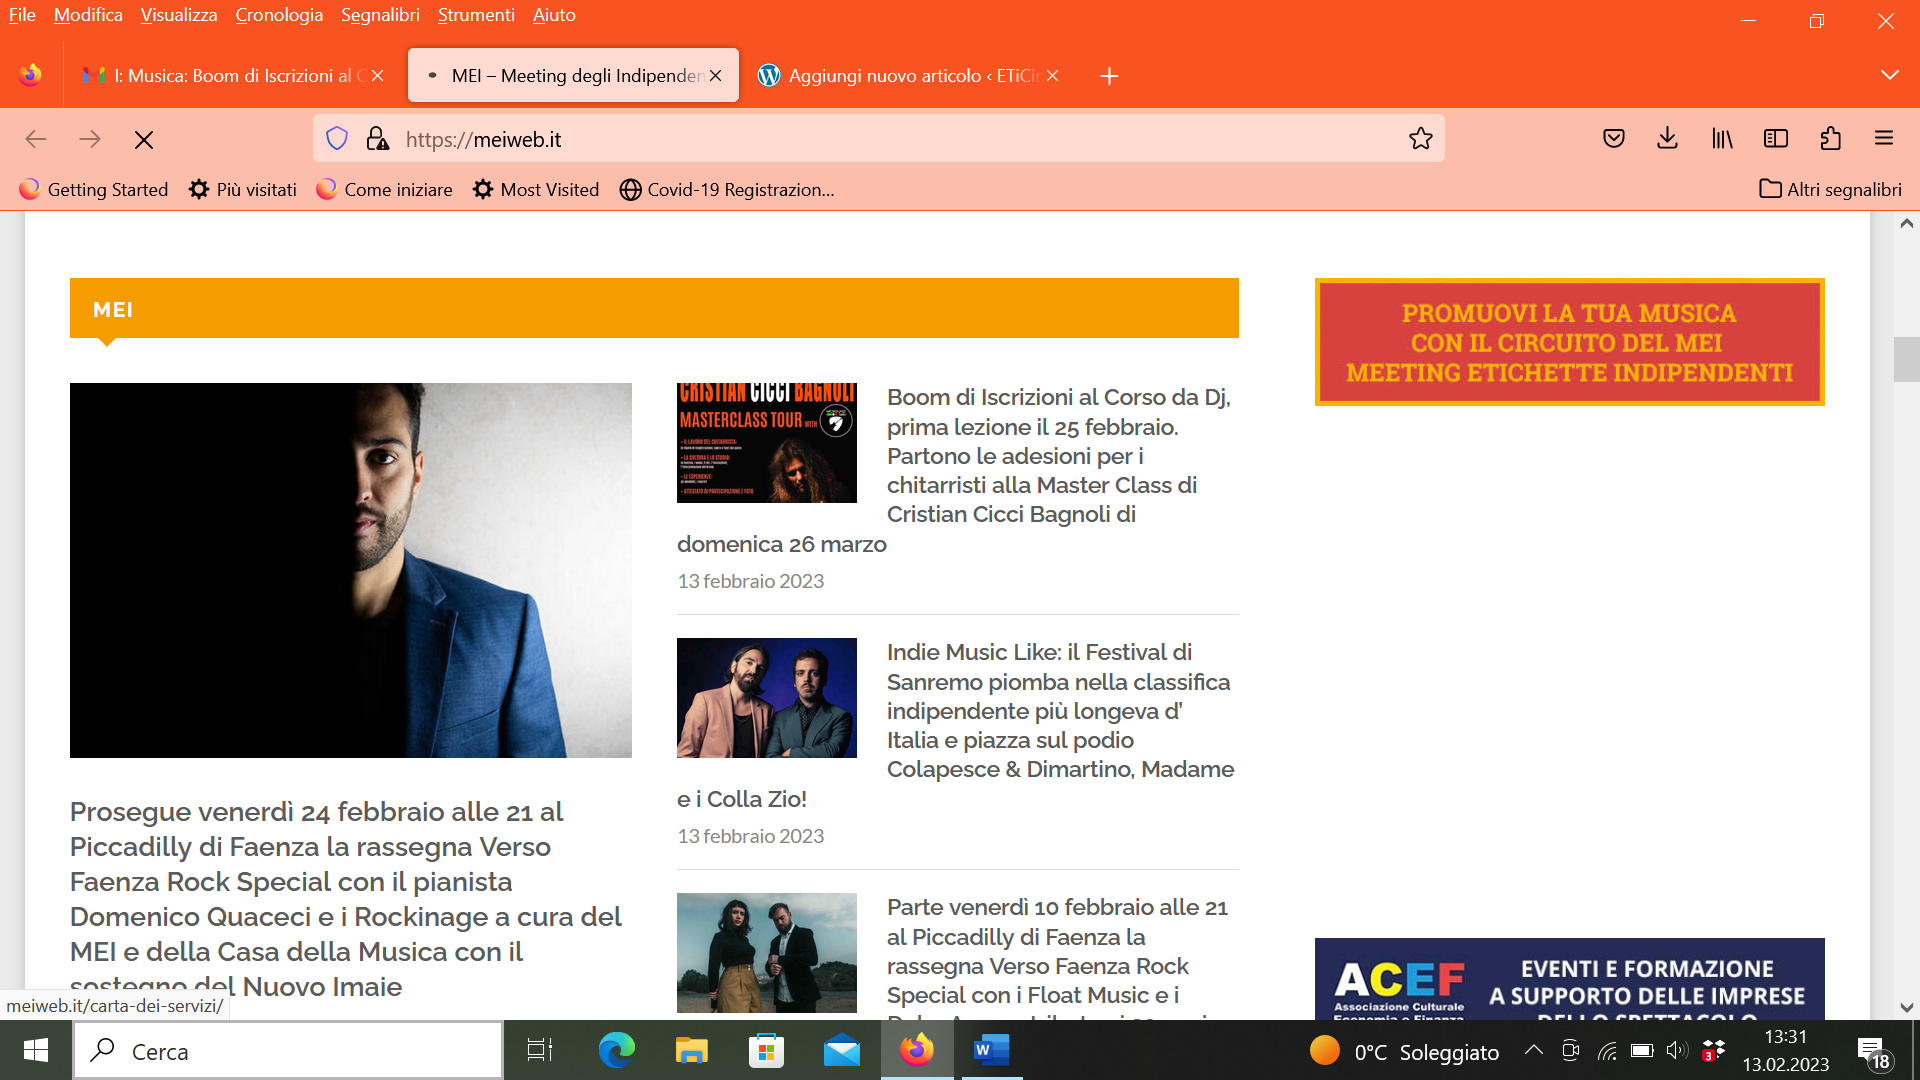Open Firefox extensions menu

point(1830,139)
